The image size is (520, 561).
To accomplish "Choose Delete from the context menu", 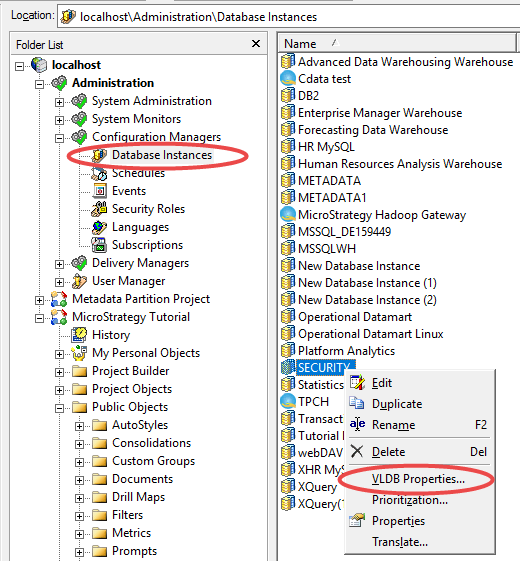I will [x=388, y=452].
